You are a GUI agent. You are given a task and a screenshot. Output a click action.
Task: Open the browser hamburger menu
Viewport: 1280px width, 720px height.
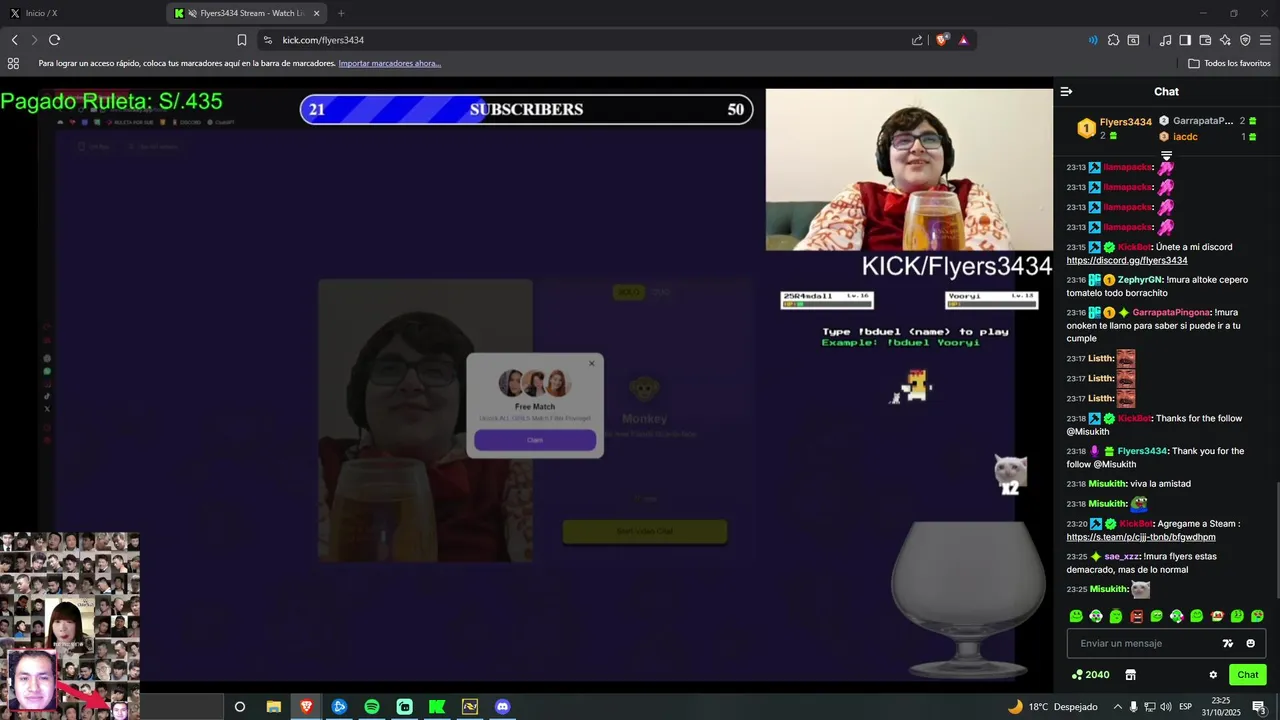pyautogui.click(x=1266, y=40)
